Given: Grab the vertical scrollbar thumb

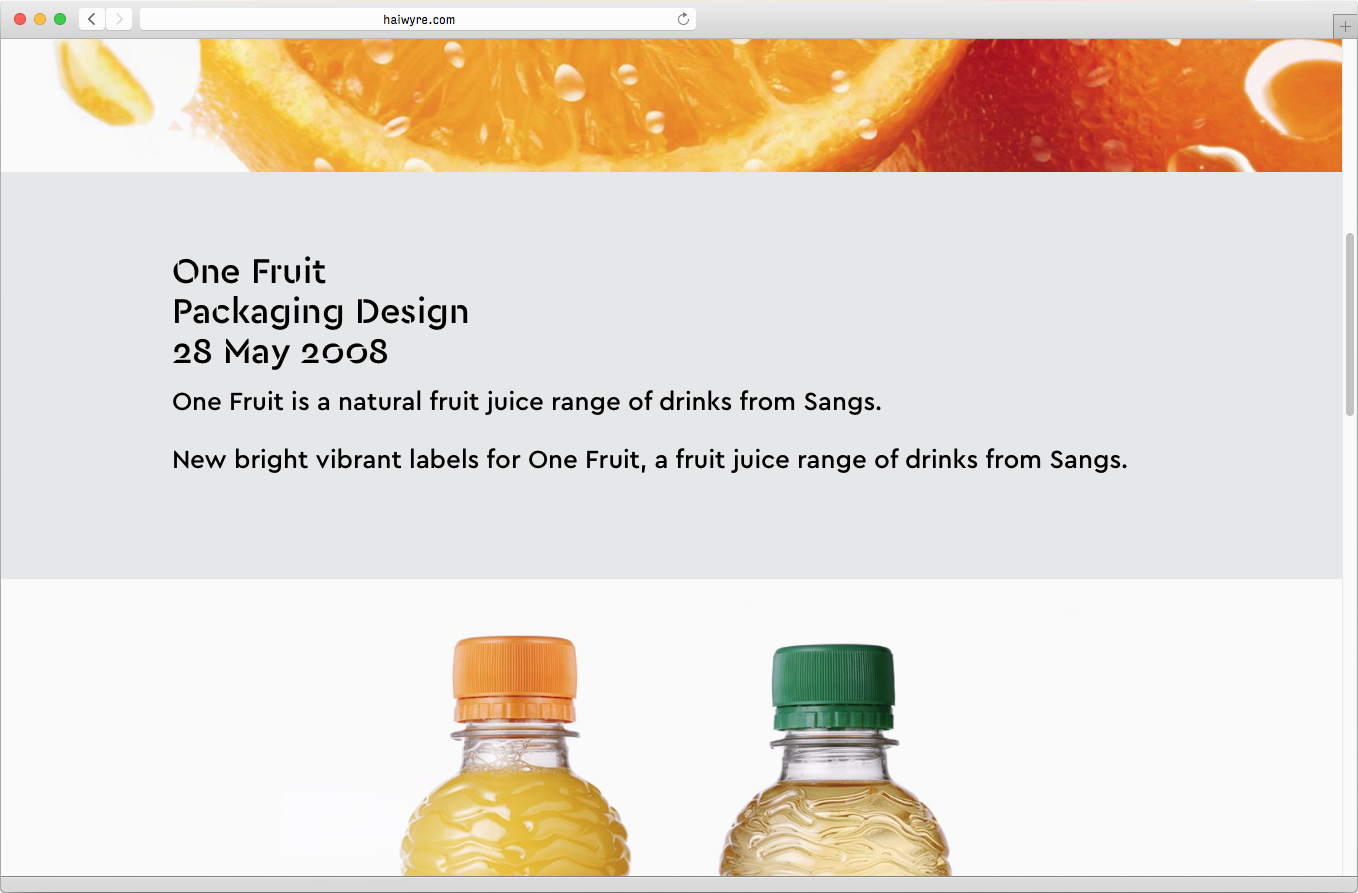Looking at the screenshot, I should (x=1349, y=324).
